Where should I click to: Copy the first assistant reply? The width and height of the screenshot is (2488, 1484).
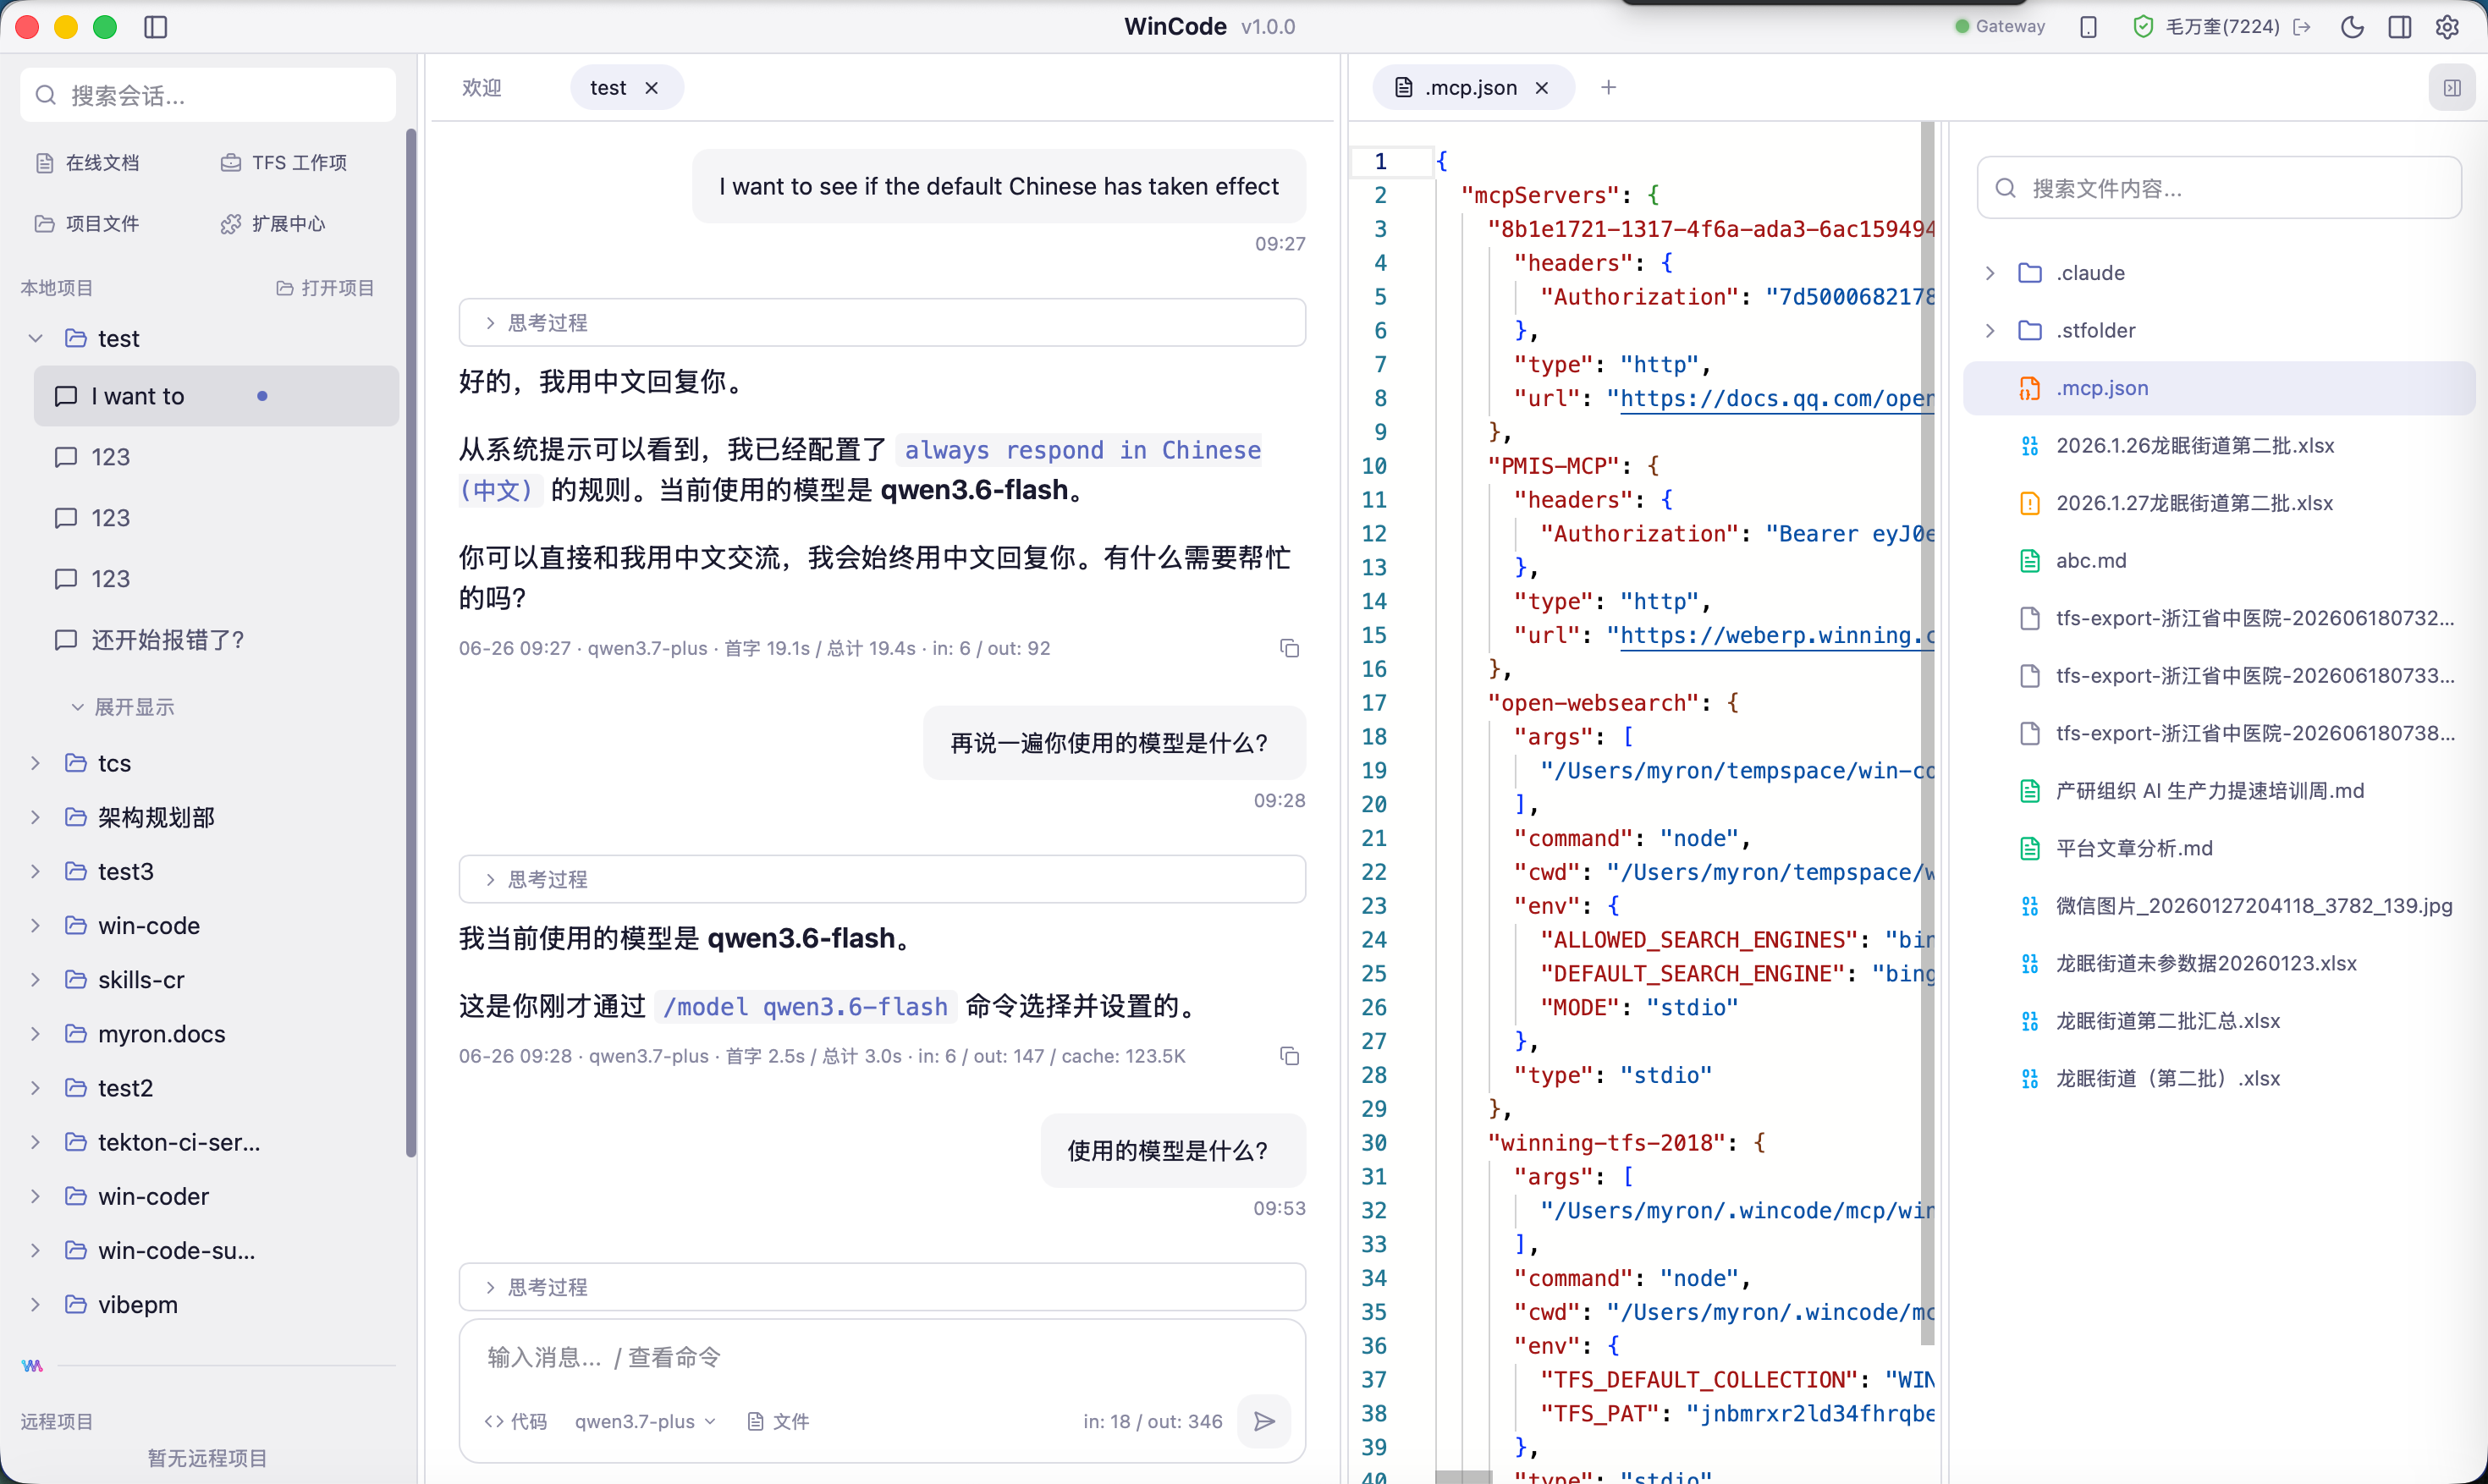coord(1289,648)
